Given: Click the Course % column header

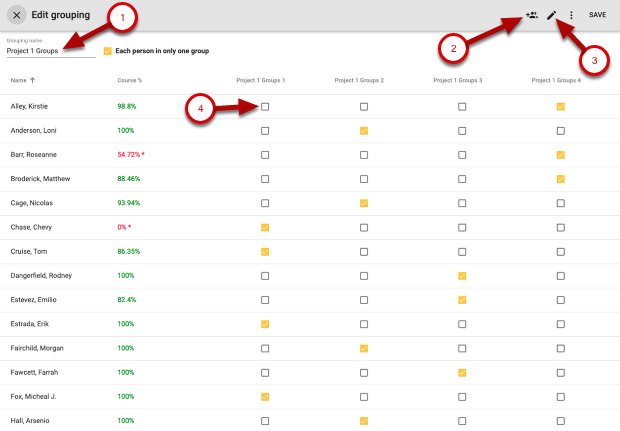Looking at the screenshot, I should point(130,79).
